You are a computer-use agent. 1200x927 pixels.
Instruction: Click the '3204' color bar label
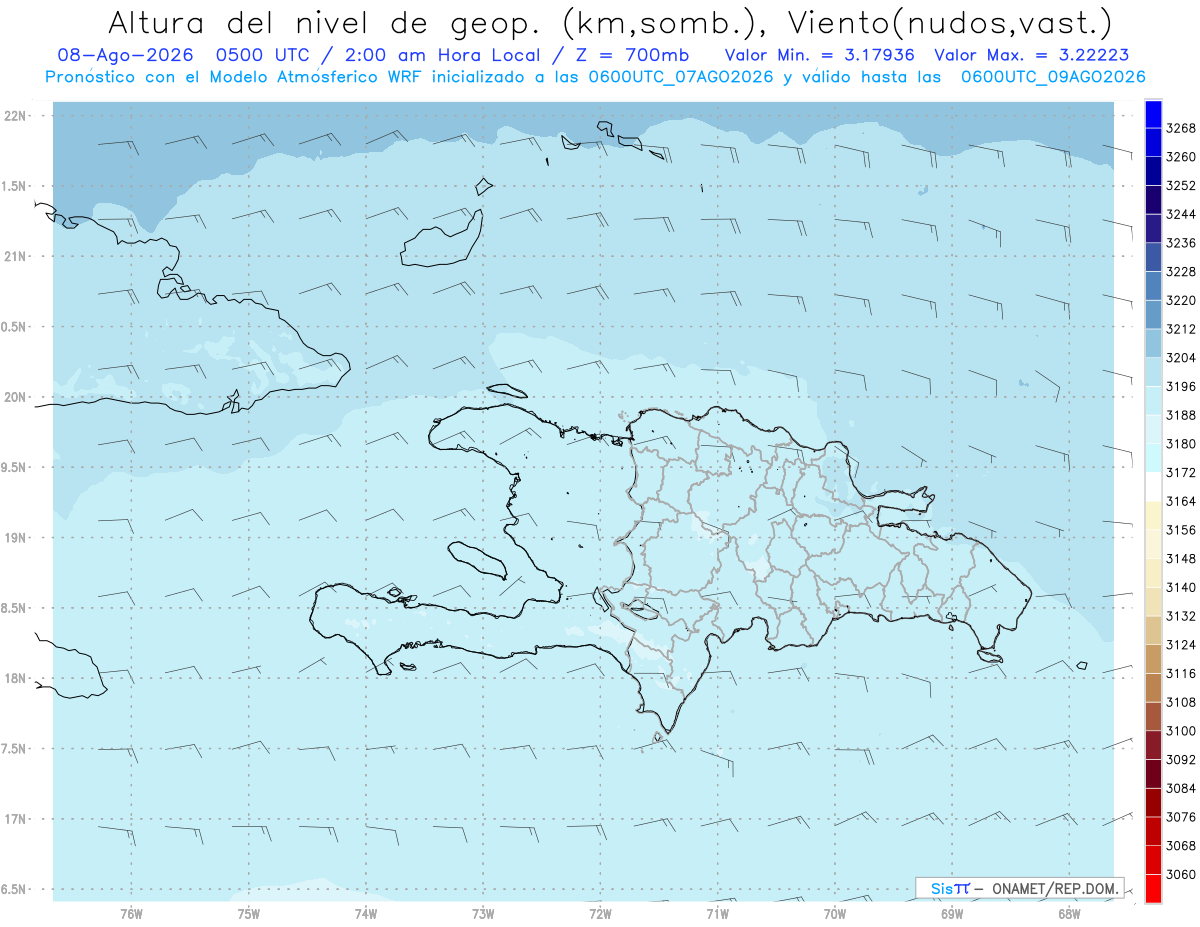pos(1180,358)
